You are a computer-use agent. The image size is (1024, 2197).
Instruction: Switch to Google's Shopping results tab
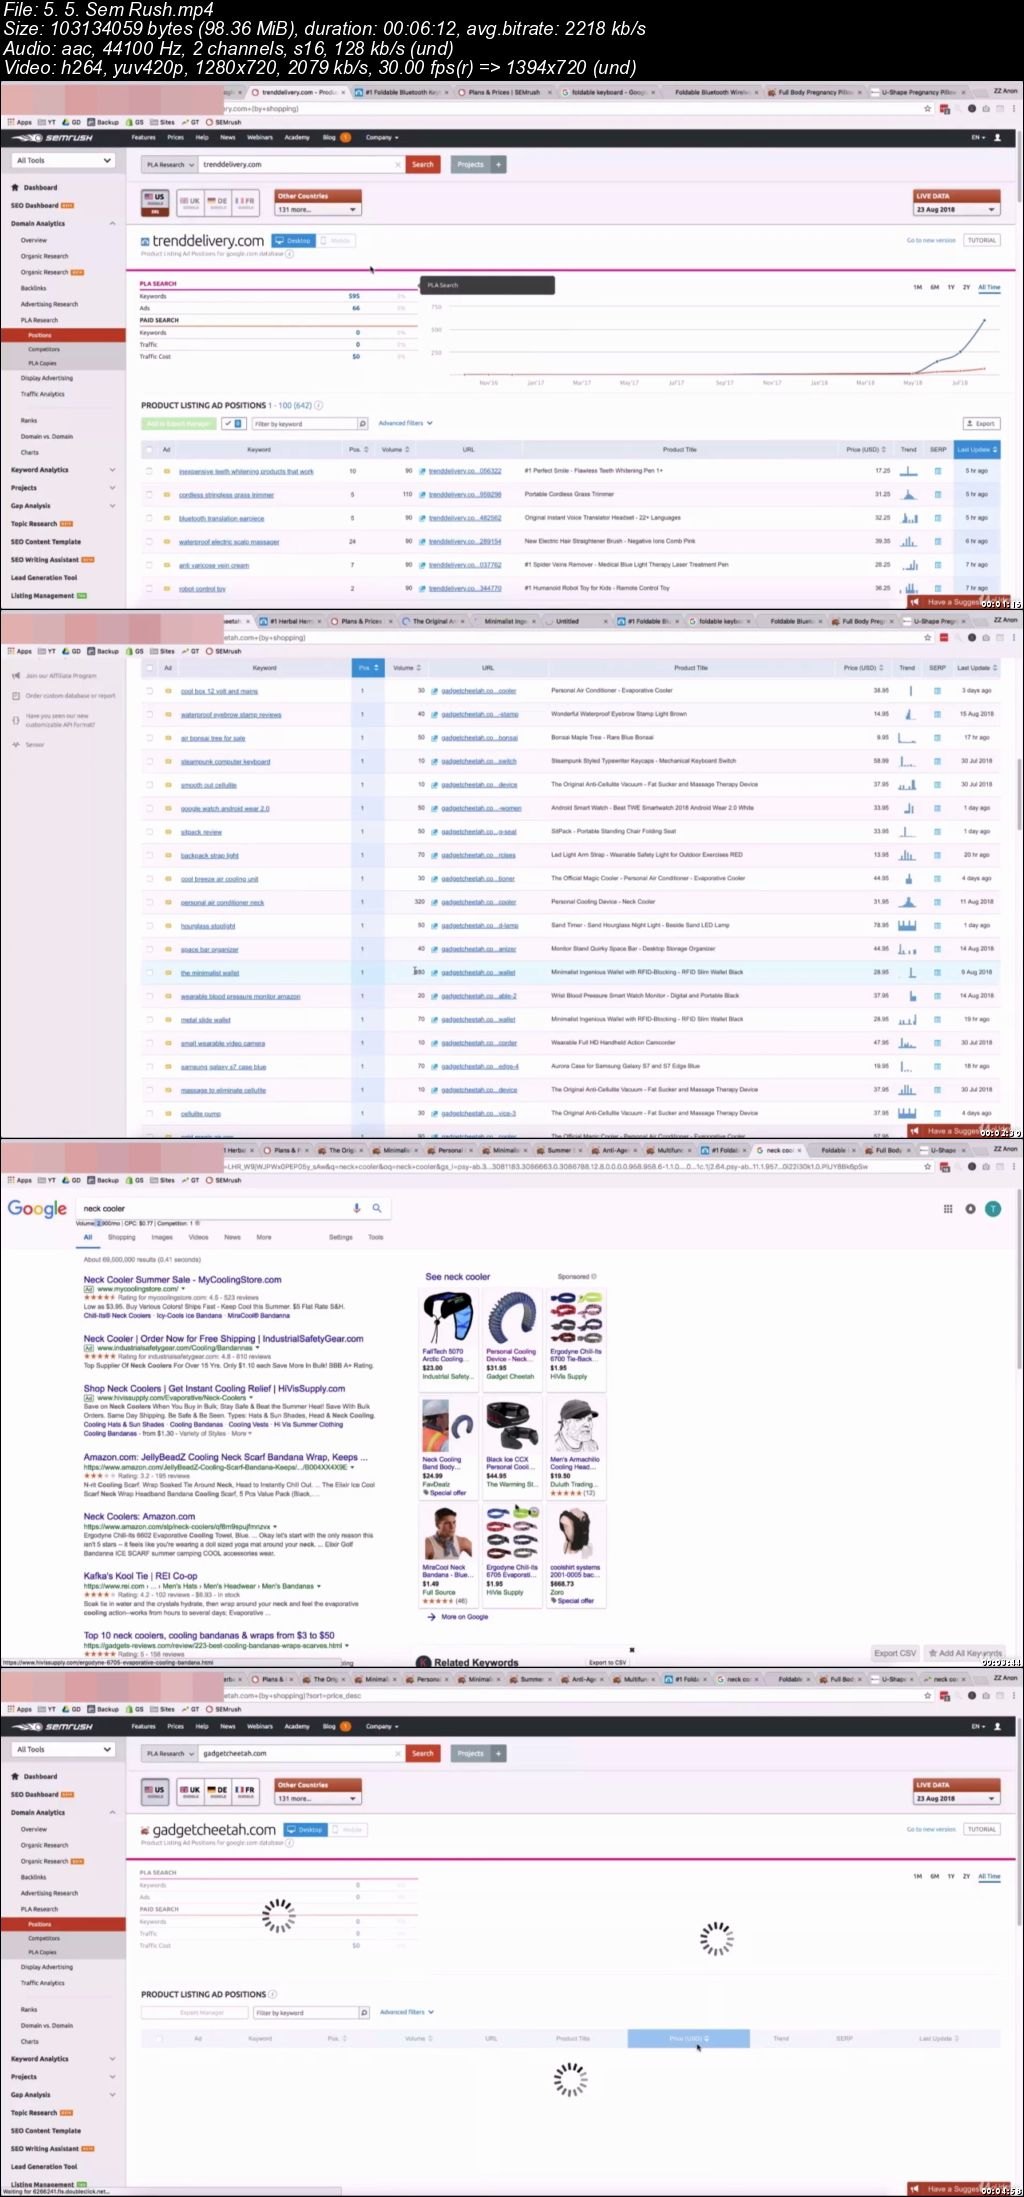(121, 1237)
